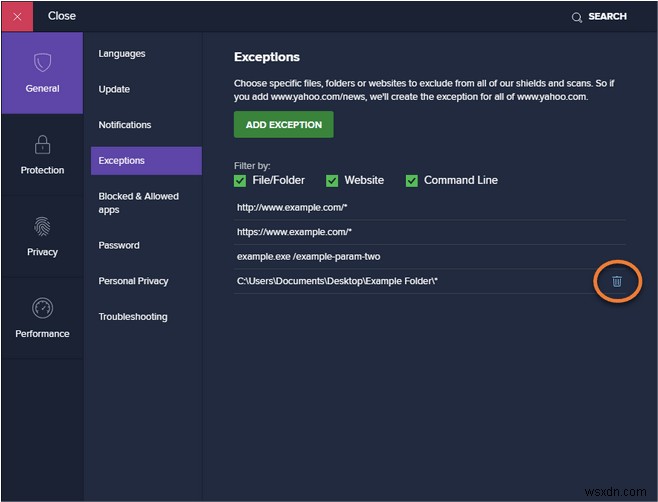This screenshot has width=658, height=502.
Task: Open Notifications settings
Action: (125, 125)
